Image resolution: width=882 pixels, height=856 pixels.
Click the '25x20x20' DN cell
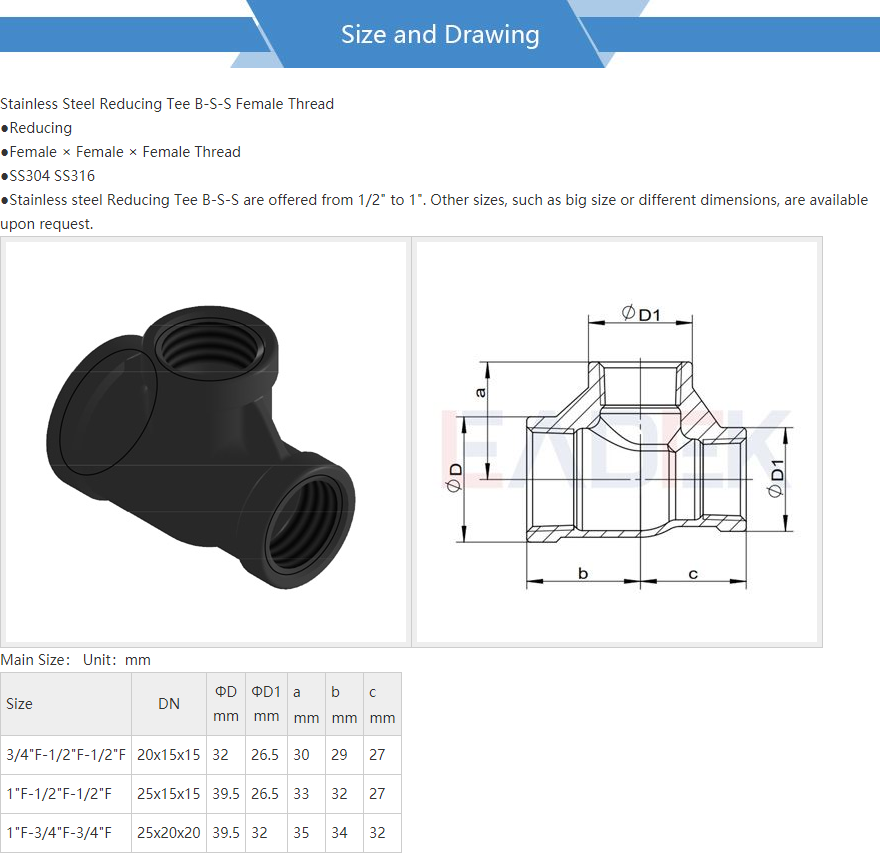pos(169,832)
